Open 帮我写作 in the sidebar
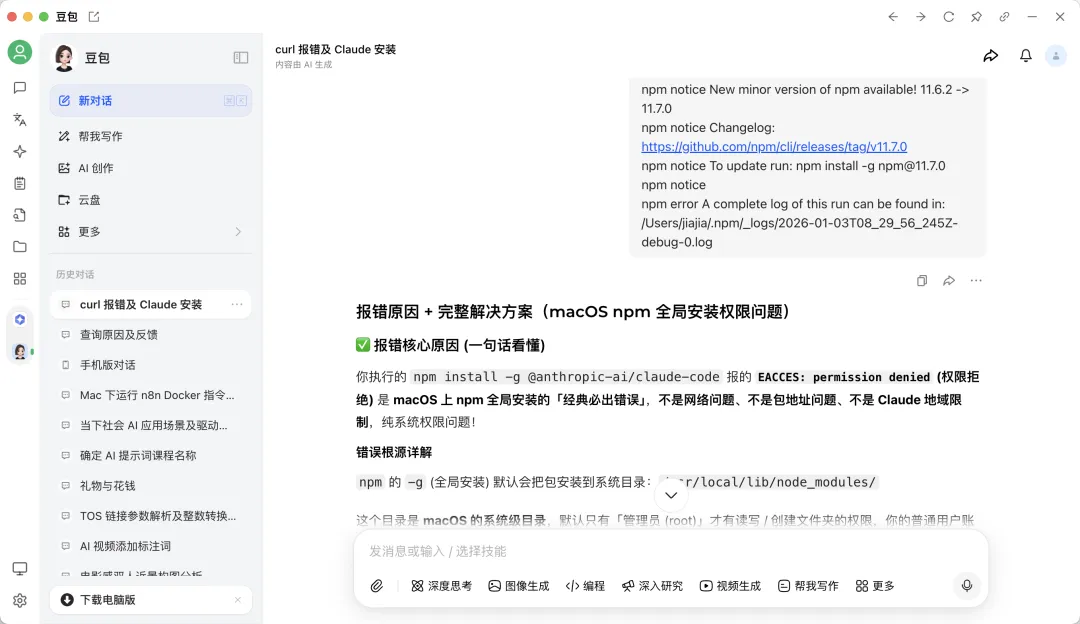The width and height of the screenshot is (1080, 624). click(x=151, y=136)
